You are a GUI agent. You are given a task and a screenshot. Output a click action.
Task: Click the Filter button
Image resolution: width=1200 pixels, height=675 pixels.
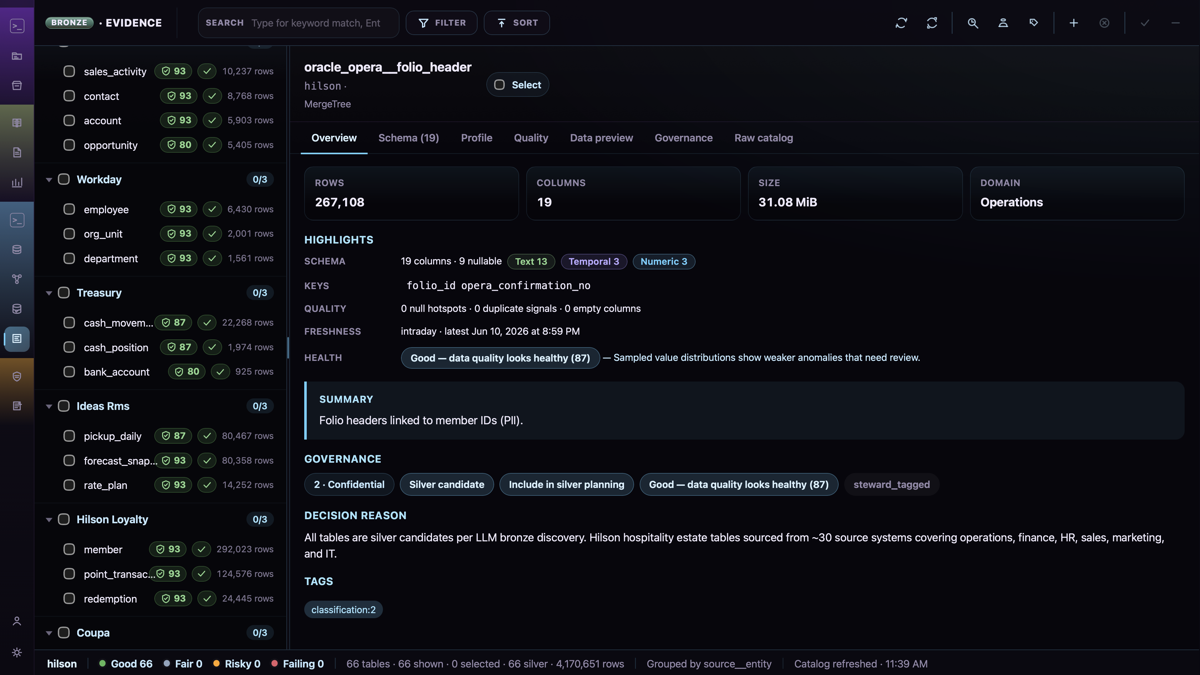click(442, 23)
